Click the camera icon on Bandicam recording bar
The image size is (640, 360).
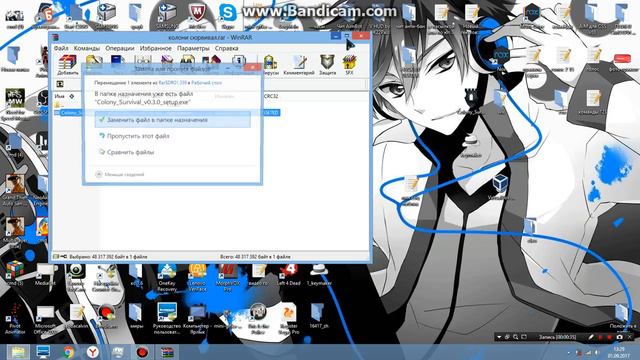coord(619,337)
